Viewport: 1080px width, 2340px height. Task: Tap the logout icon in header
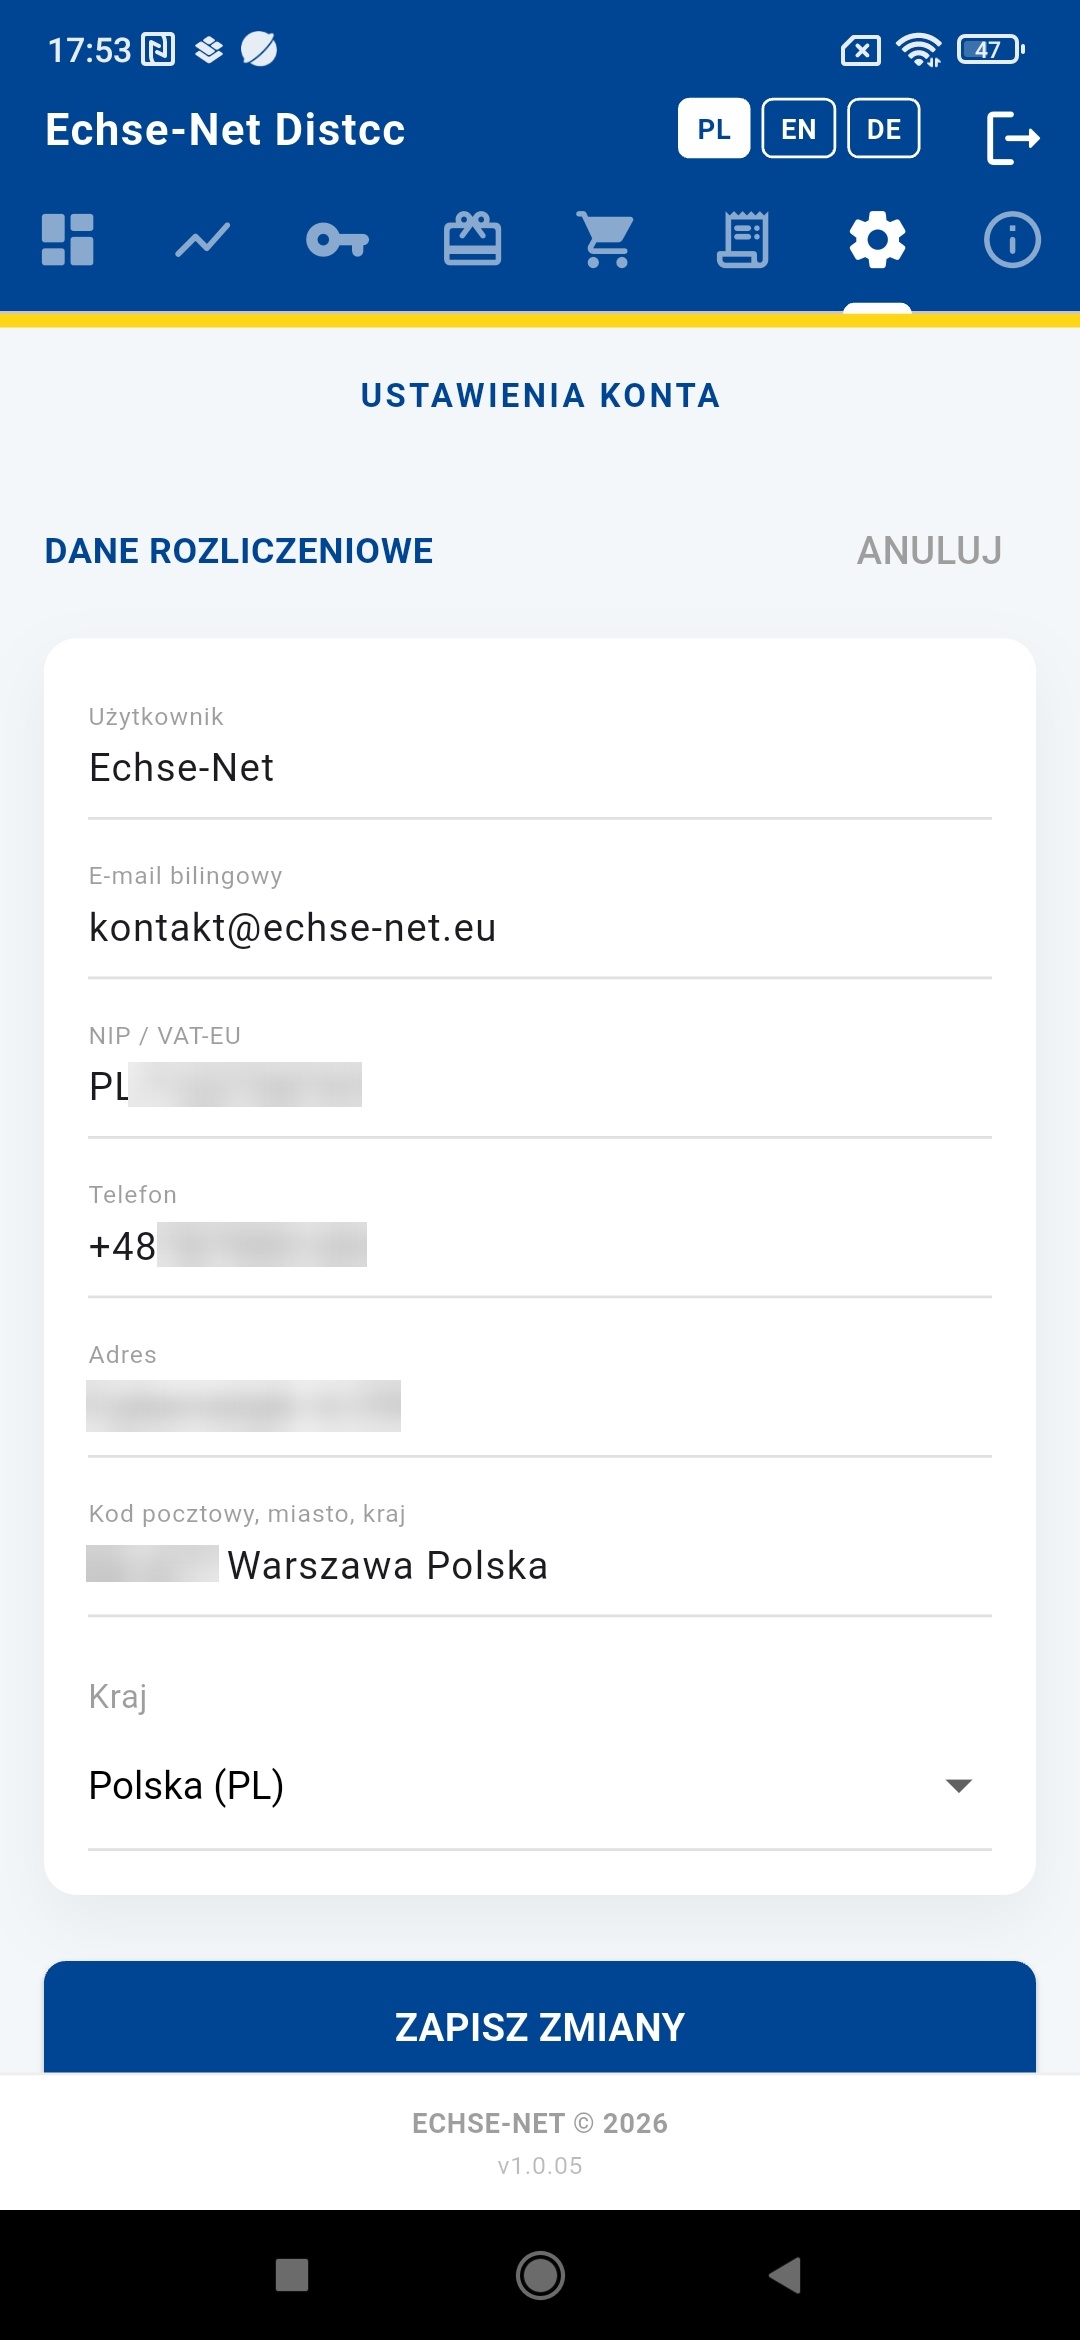tap(1013, 137)
